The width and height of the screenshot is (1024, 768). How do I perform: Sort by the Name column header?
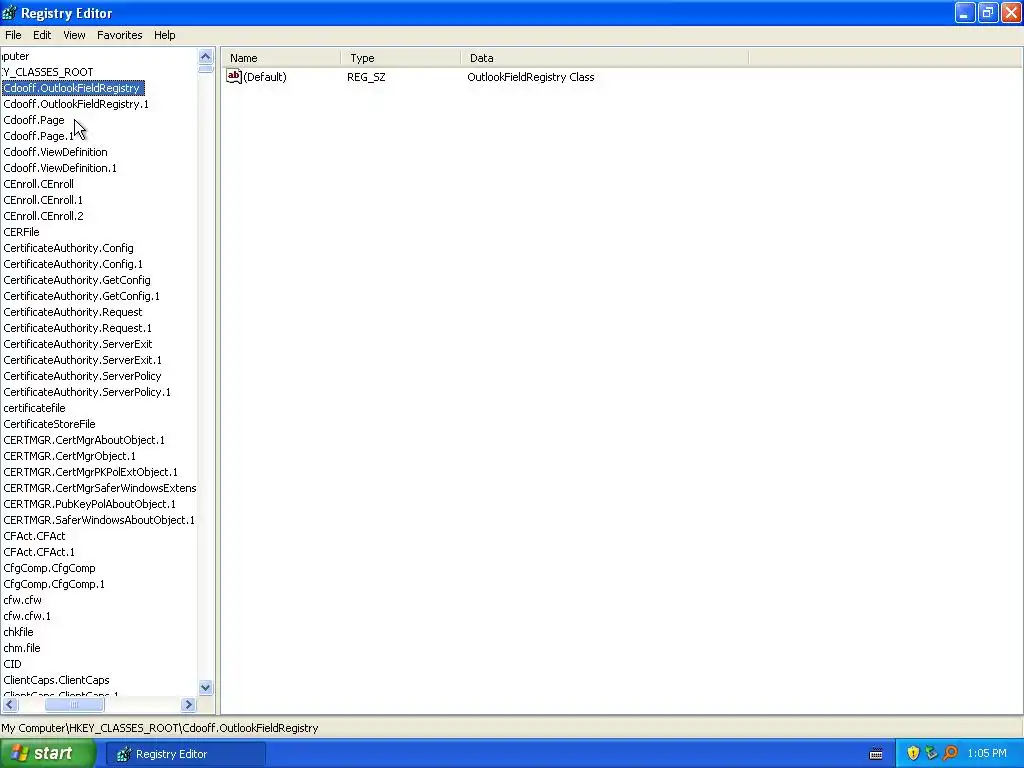click(281, 58)
